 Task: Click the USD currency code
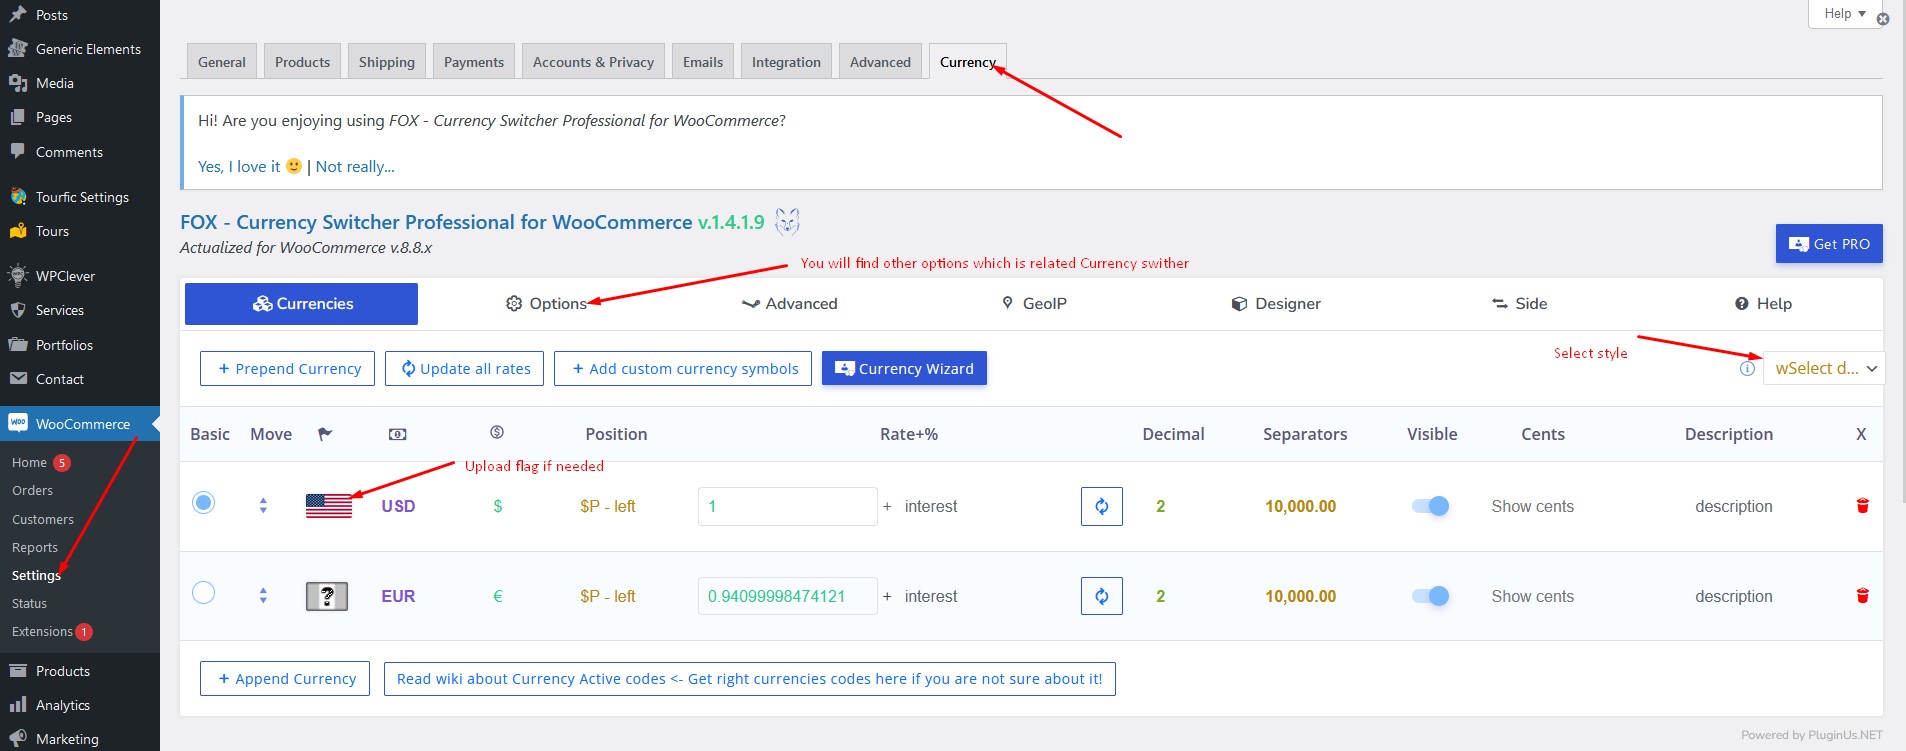(x=398, y=506)
